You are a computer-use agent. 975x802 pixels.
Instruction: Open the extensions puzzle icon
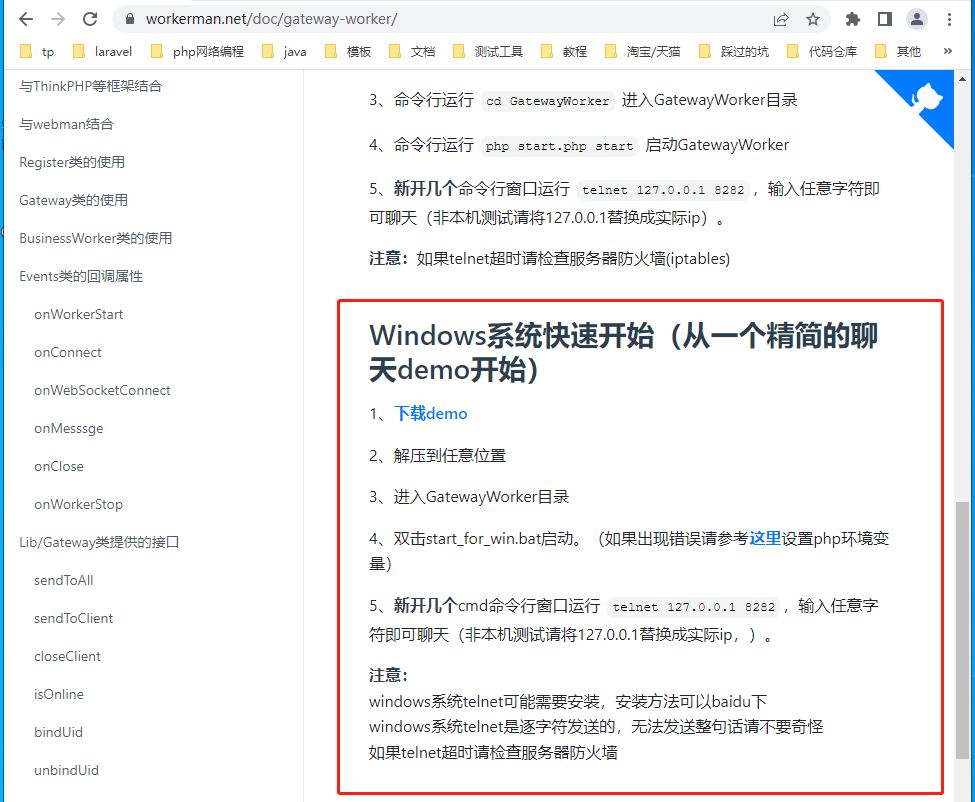[852, 19]
